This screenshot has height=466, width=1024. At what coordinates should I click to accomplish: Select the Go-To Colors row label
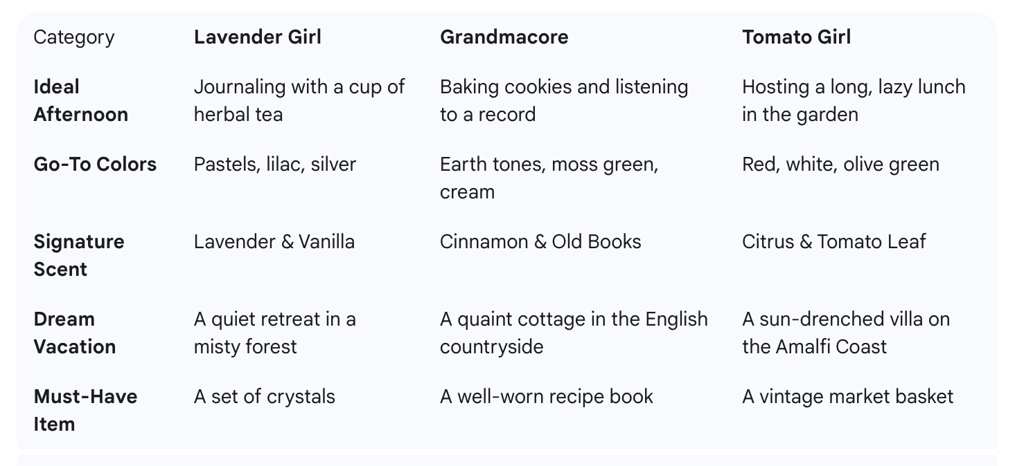[95, 164]
